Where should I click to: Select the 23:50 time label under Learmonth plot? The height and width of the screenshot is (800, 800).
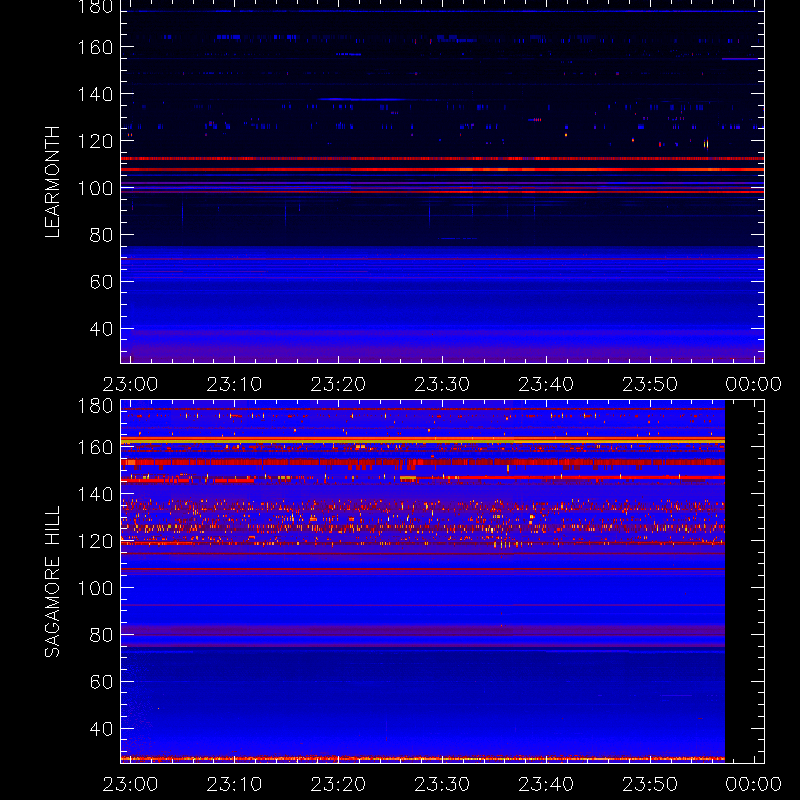[650, 384]
